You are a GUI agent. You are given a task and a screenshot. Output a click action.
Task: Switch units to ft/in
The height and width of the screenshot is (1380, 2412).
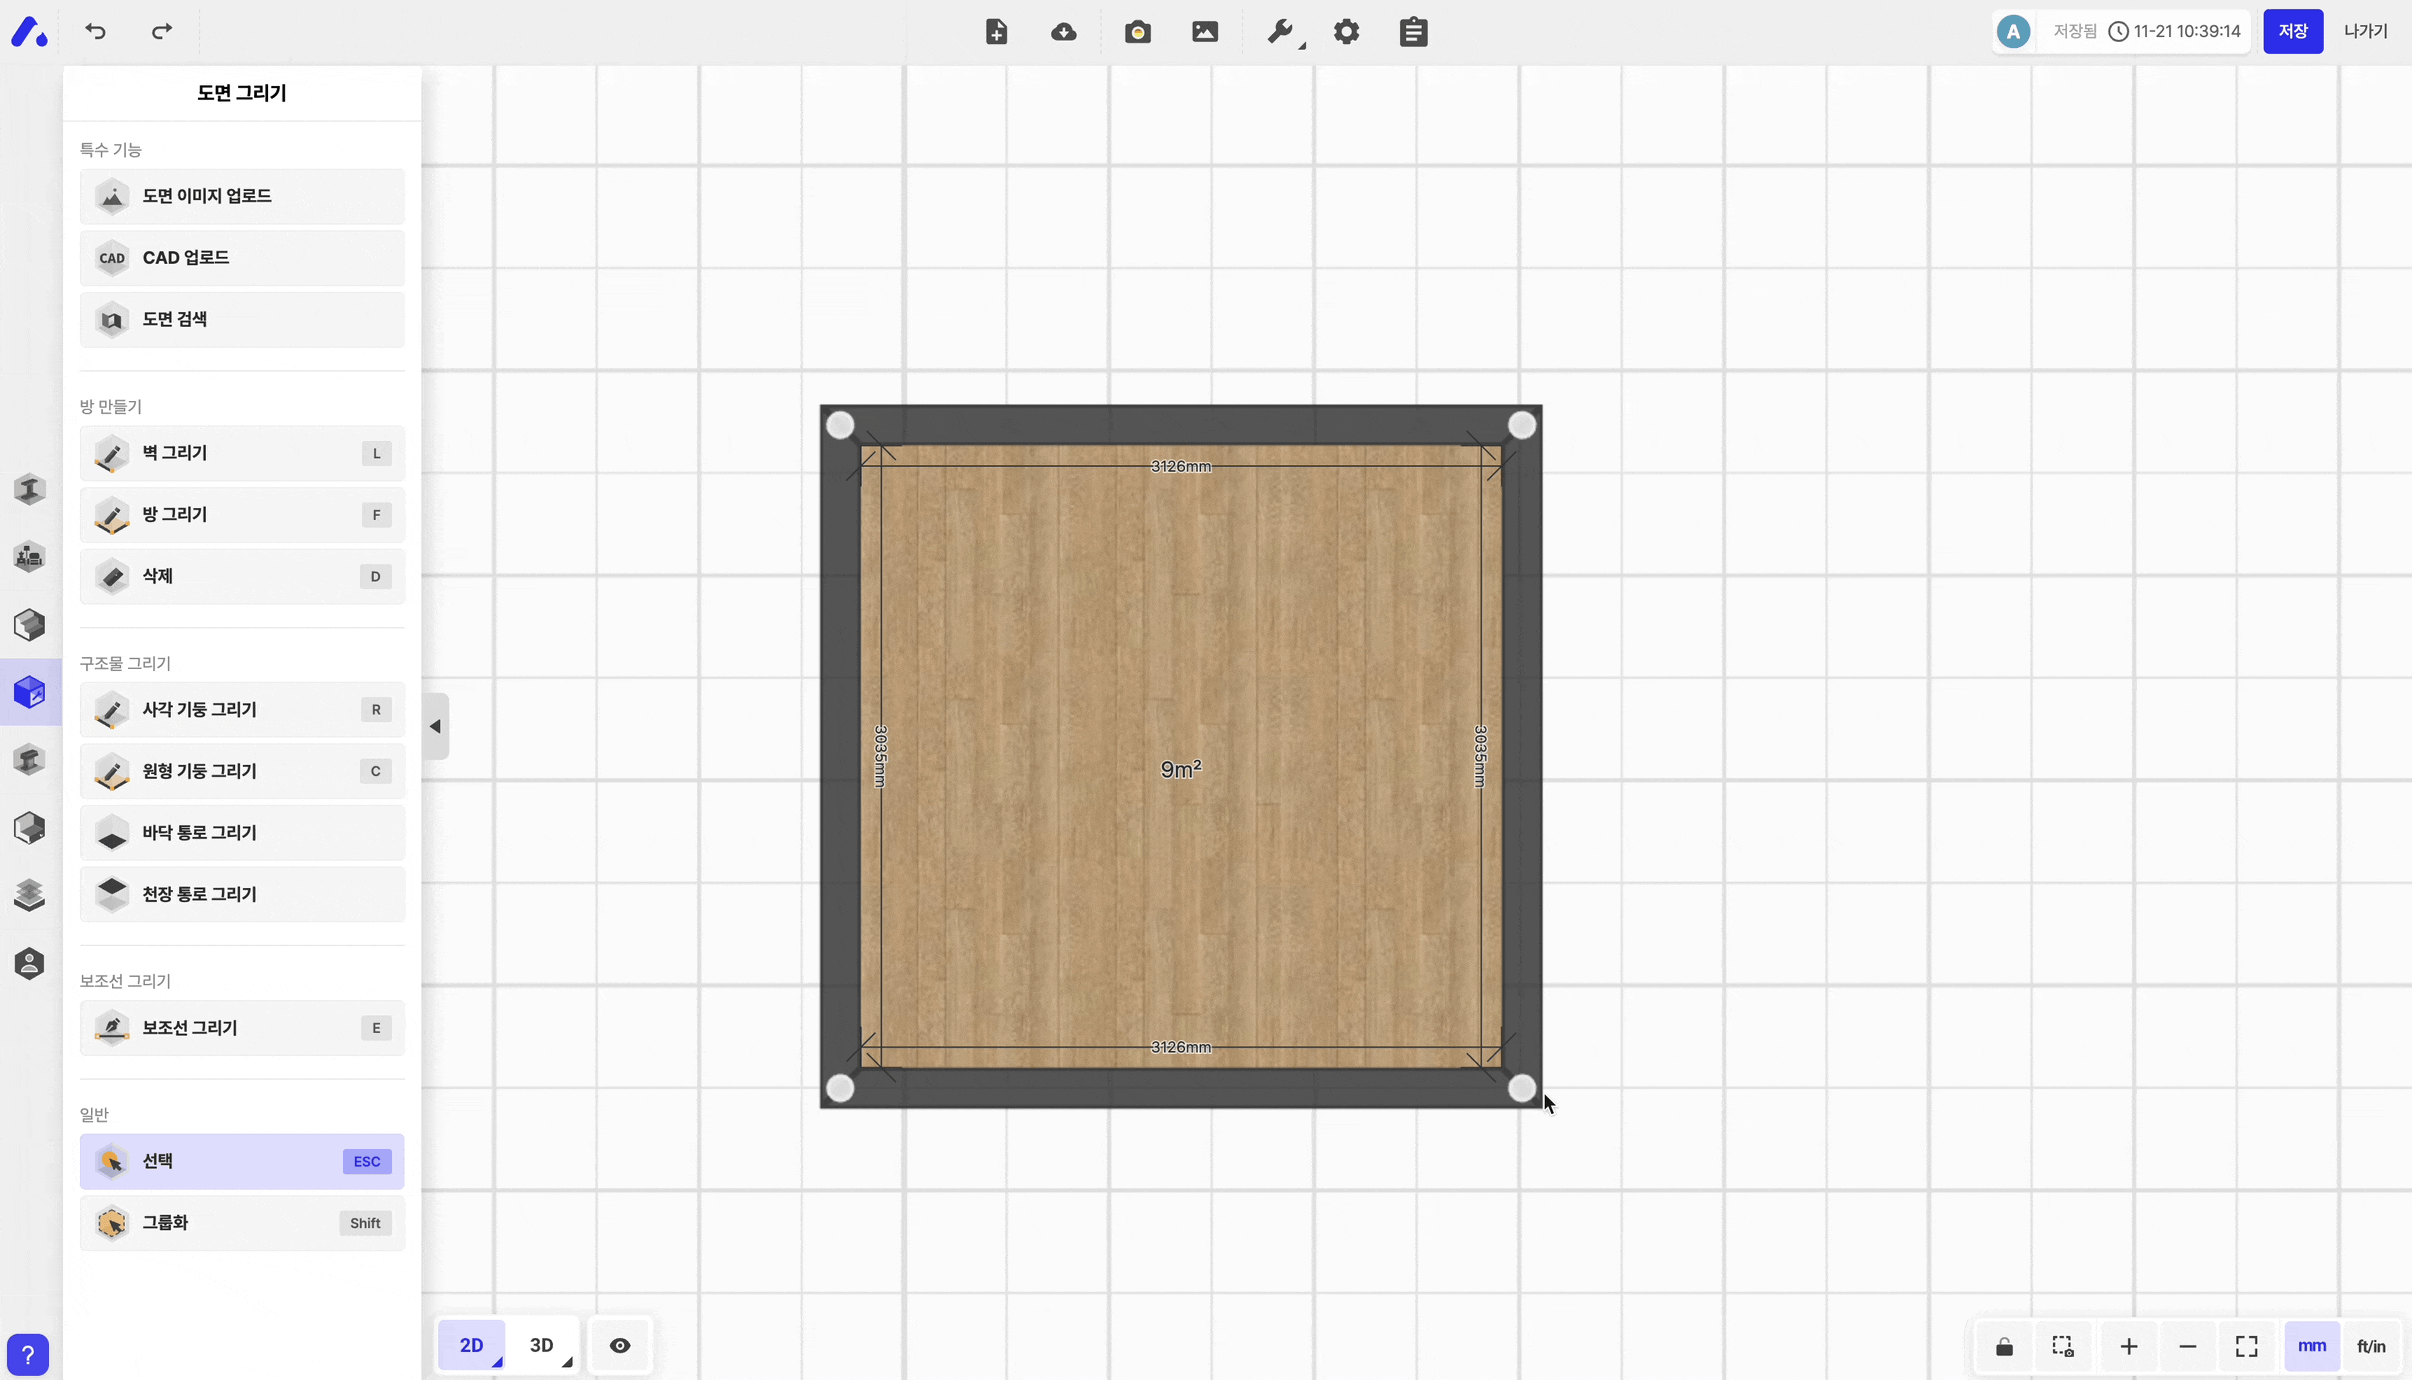[x=2371, y=1346]
